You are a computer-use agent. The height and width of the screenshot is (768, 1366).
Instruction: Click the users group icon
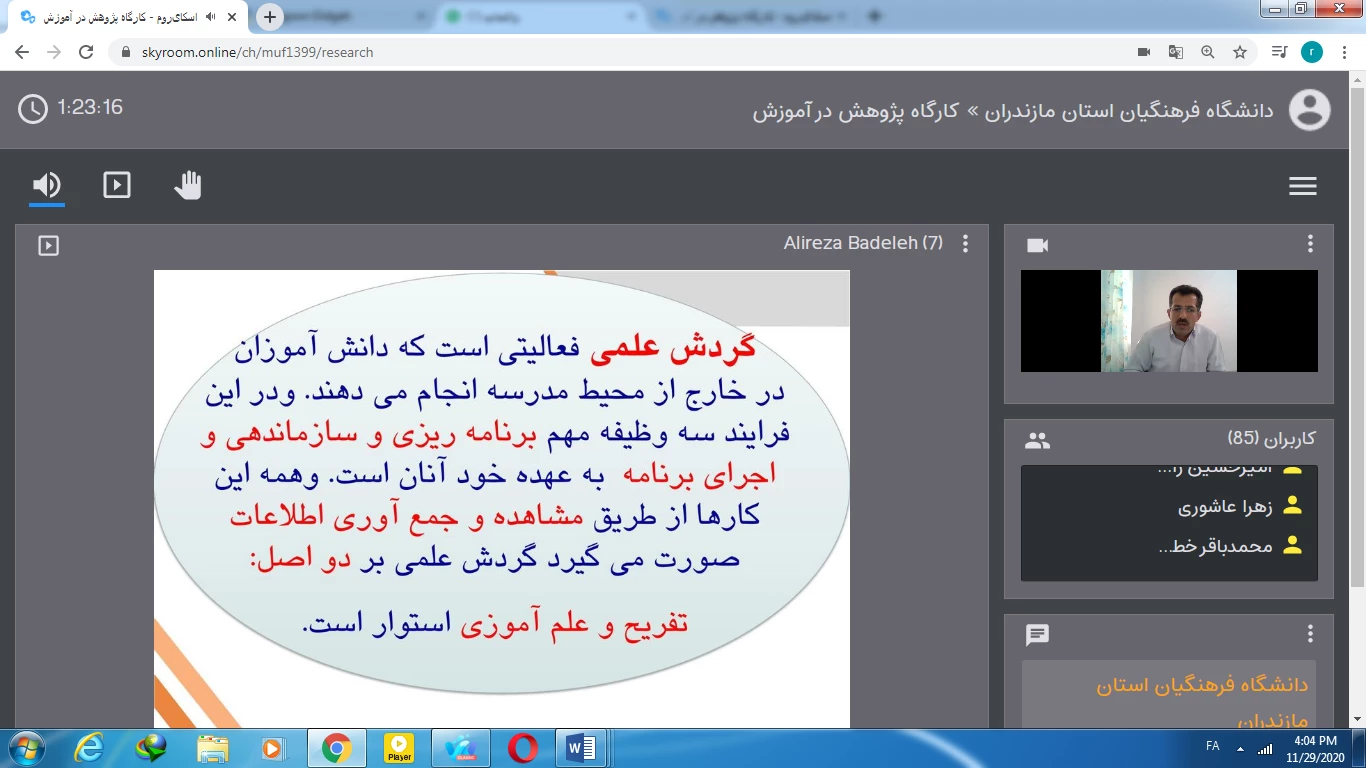pos(1037,440)
